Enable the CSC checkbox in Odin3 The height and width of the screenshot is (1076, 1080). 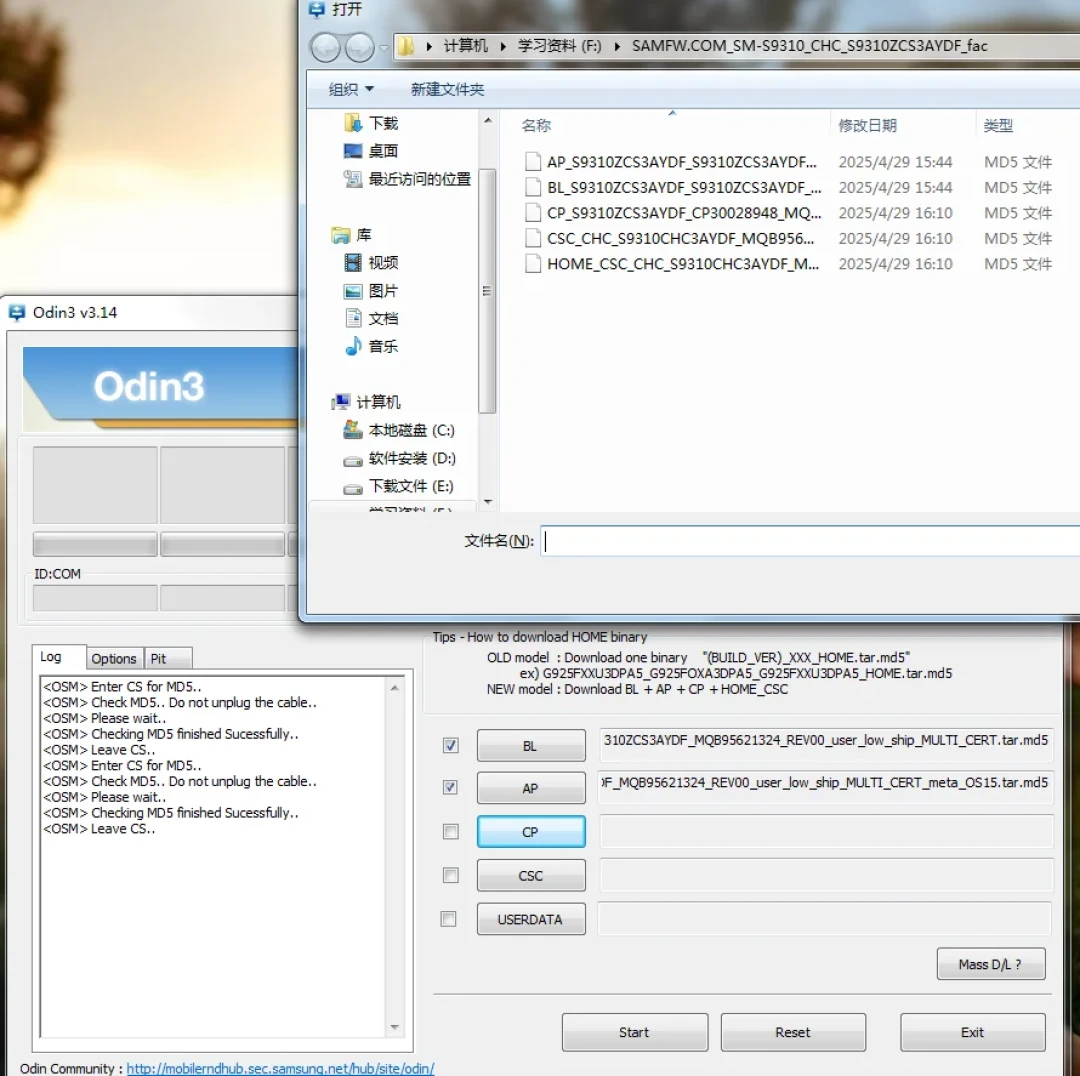click(x=450, y=875)
